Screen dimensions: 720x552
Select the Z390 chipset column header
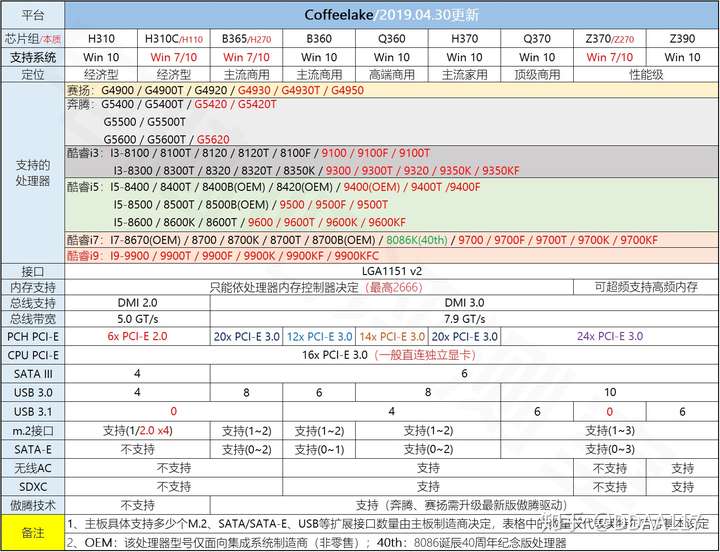682,39
